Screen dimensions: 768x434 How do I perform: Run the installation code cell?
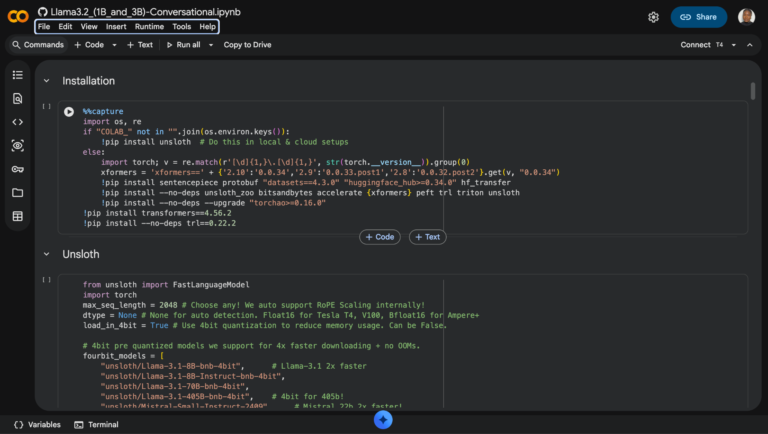click(x=69, y=112)
